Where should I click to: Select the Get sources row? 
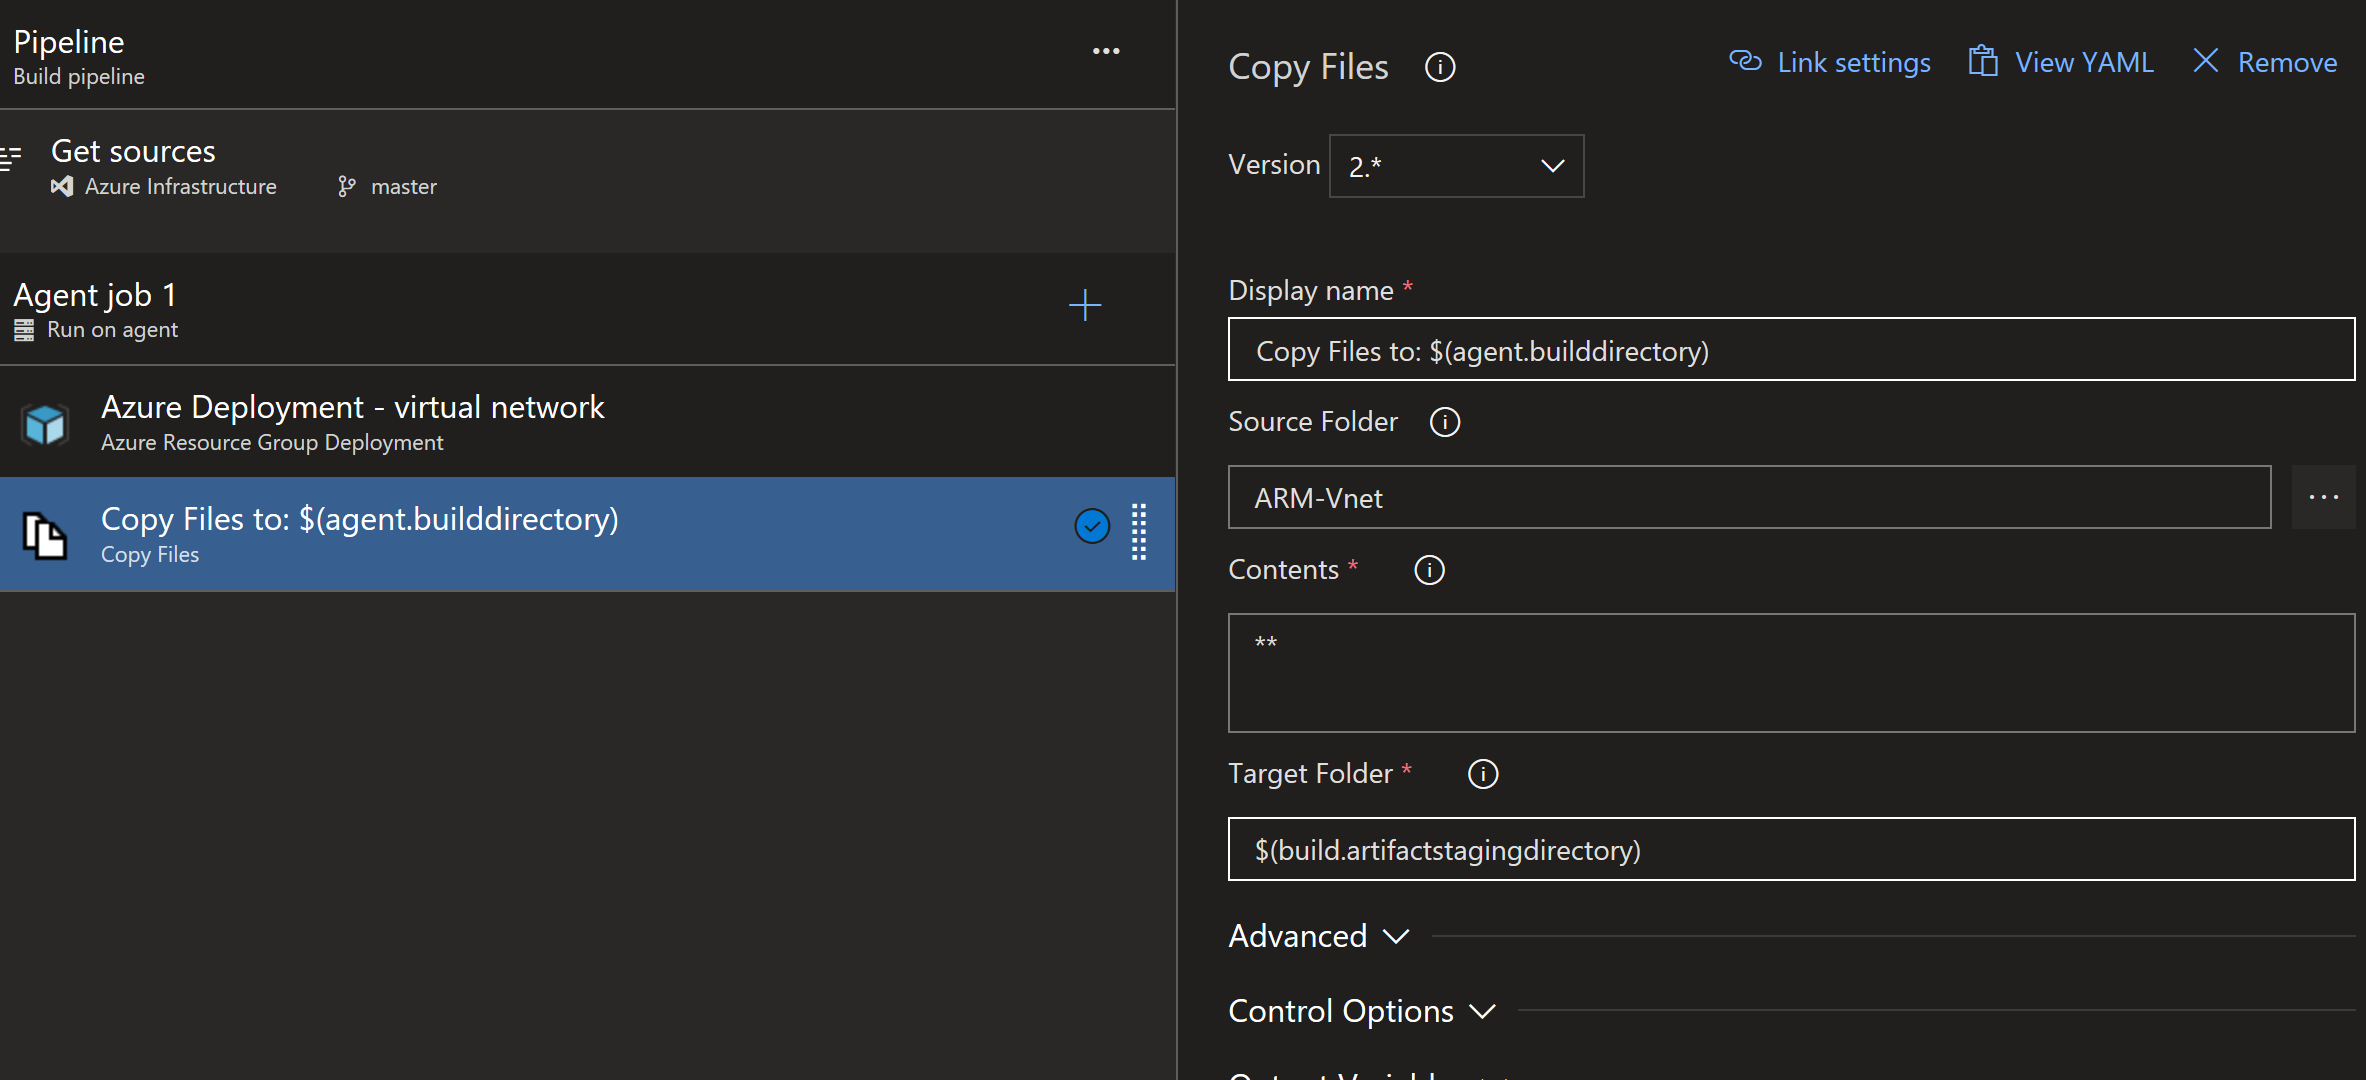point(587,181)
